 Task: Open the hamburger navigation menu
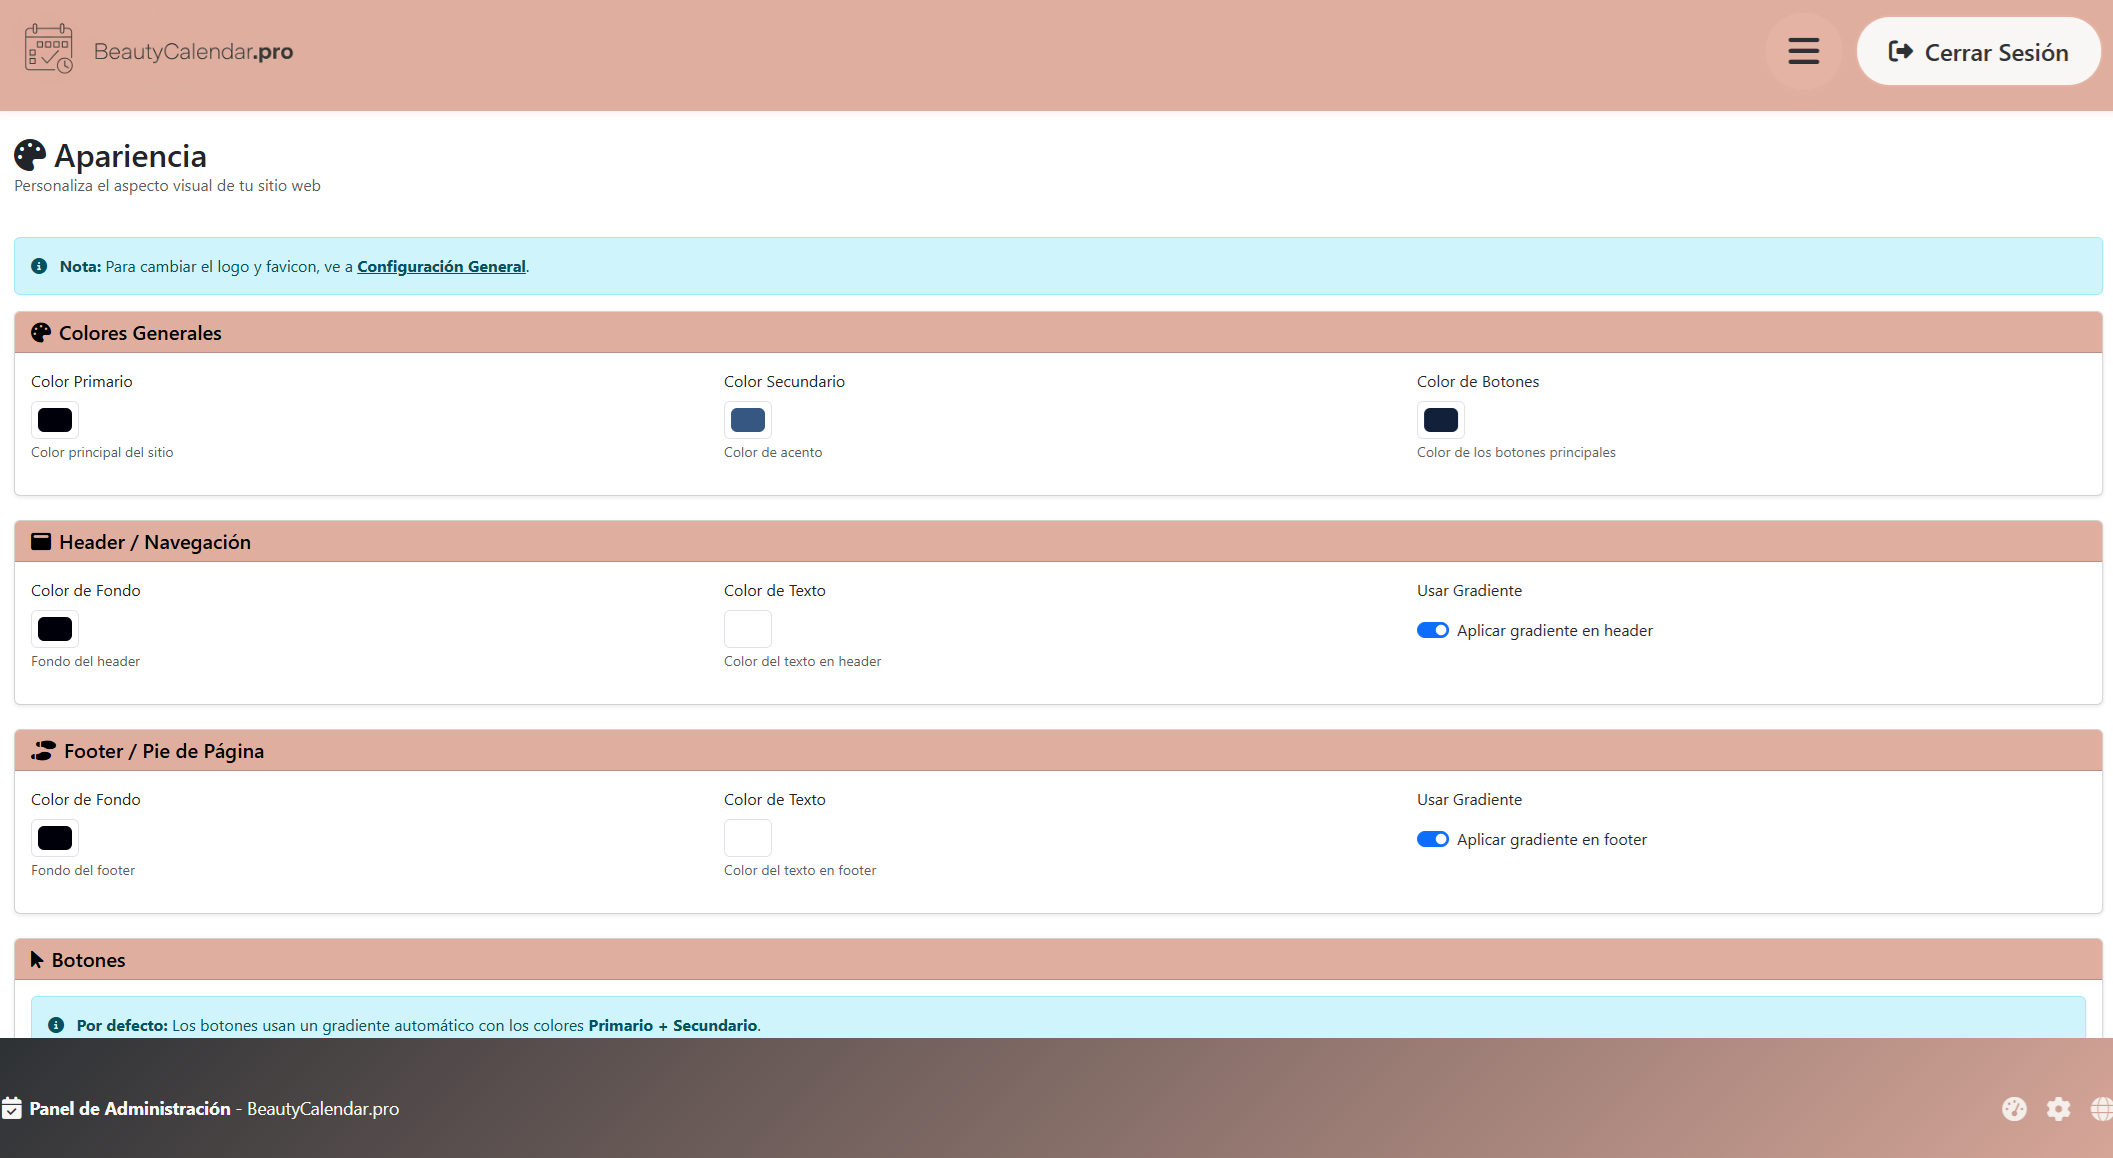[1803, 51]
